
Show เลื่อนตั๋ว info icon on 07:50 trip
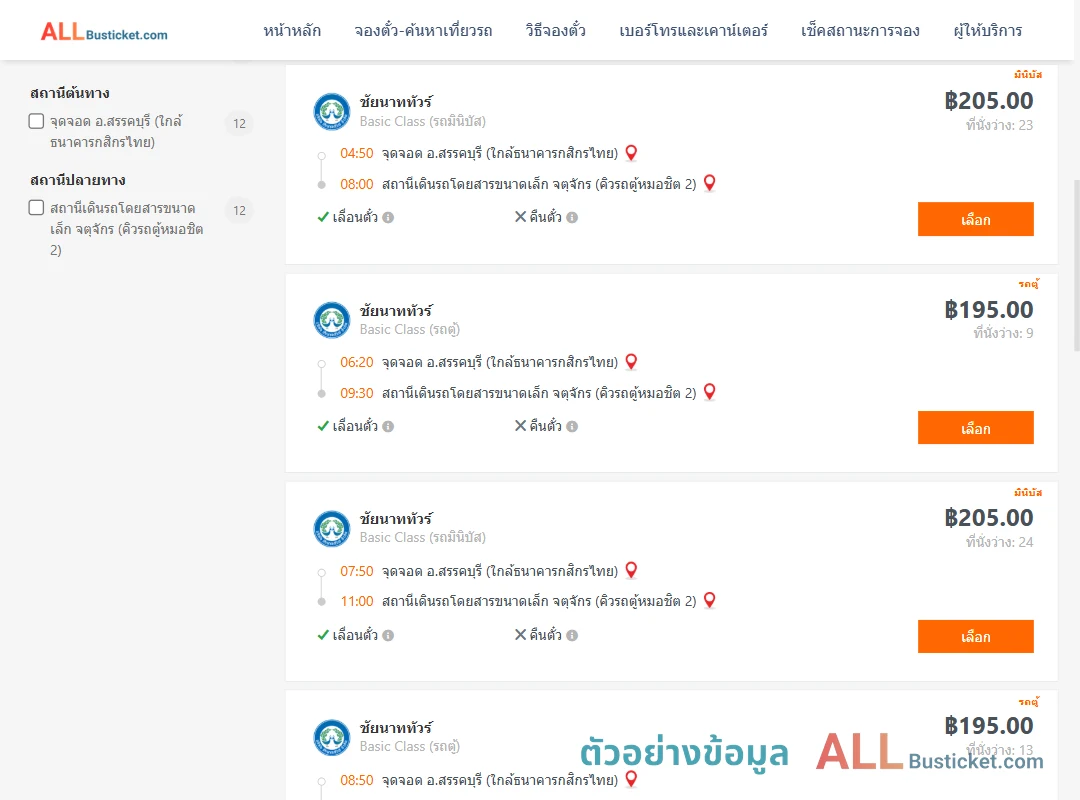[x=388, y=635]
